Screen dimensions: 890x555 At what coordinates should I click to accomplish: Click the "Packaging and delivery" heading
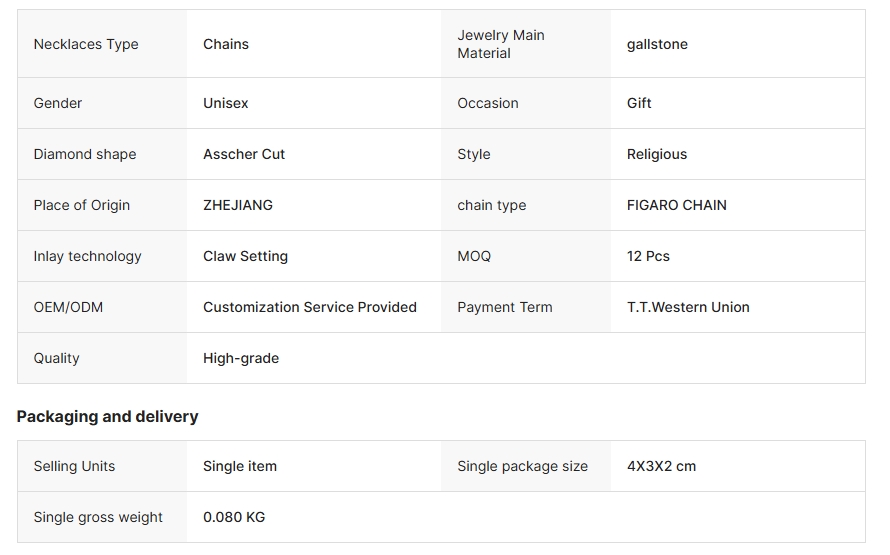click(x=108, y=416)
